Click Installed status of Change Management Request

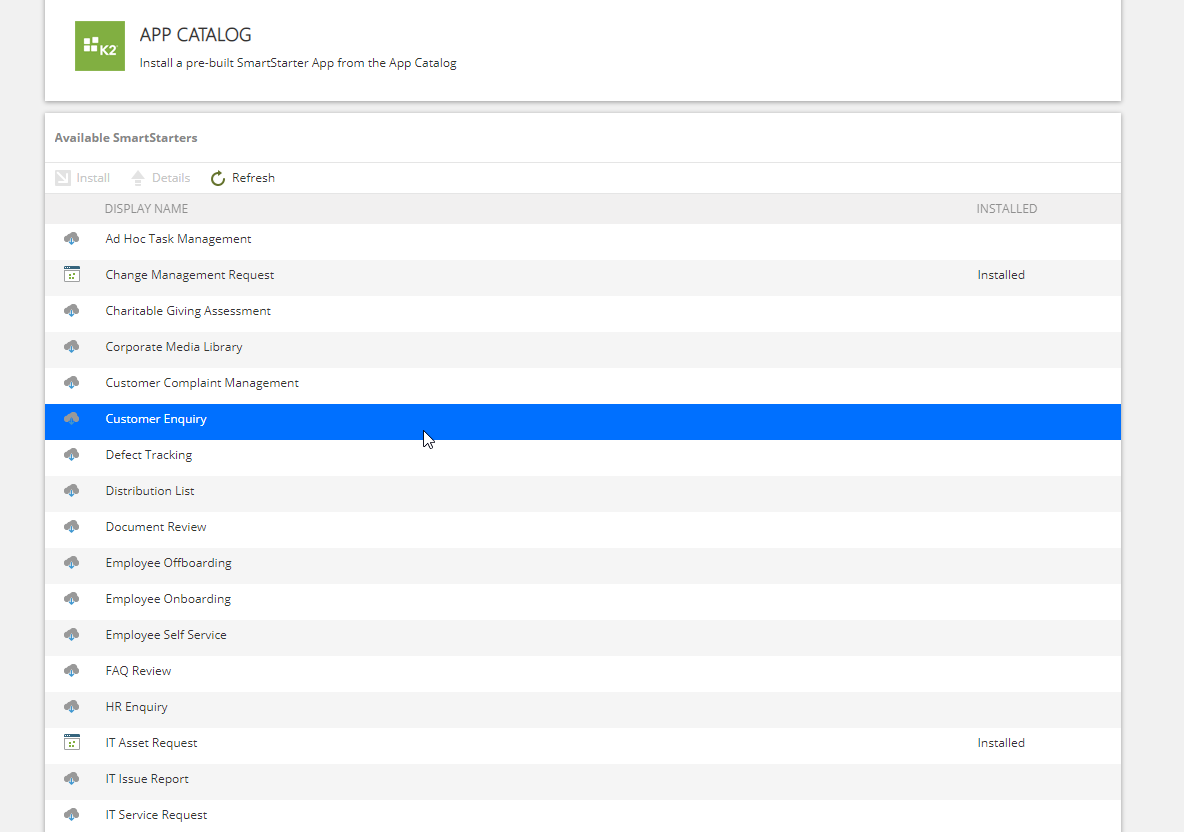tap(1001, 275)
